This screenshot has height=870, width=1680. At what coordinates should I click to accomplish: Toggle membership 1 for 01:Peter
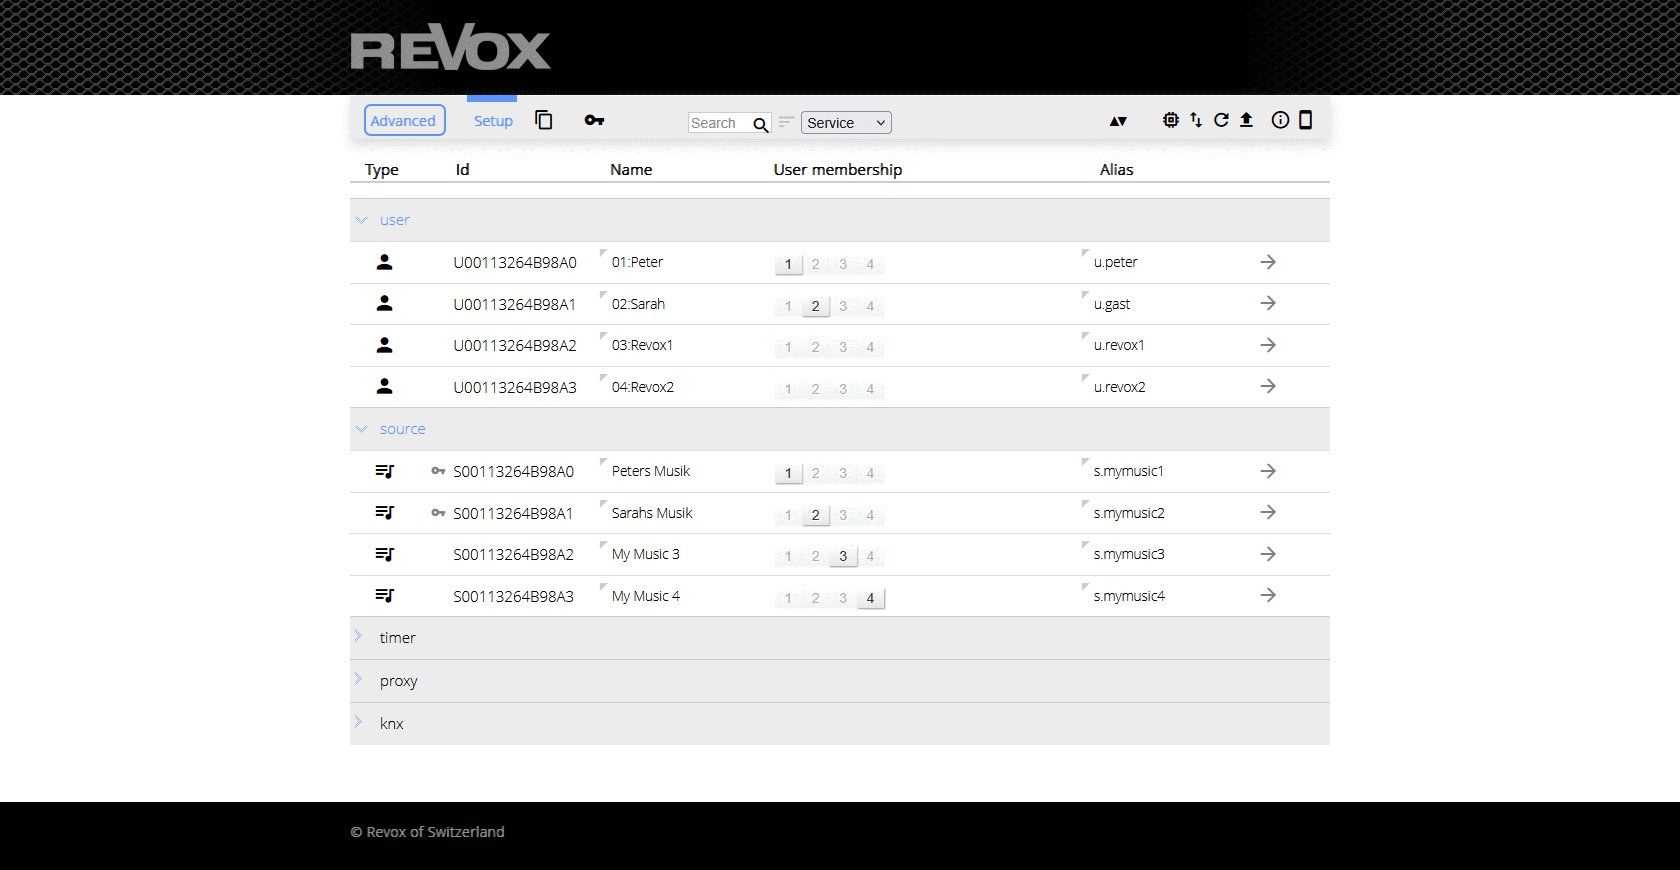(x=788, y=264)
